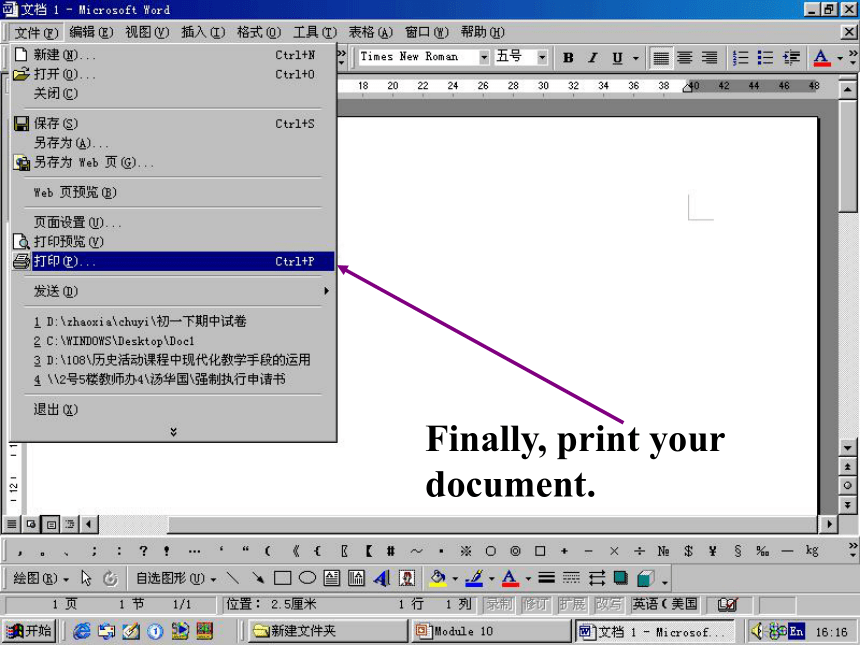Click the Vertical Text Box tool
This screenshot has height=645, width=860.
pyautogui.click(x=357, y=578)
